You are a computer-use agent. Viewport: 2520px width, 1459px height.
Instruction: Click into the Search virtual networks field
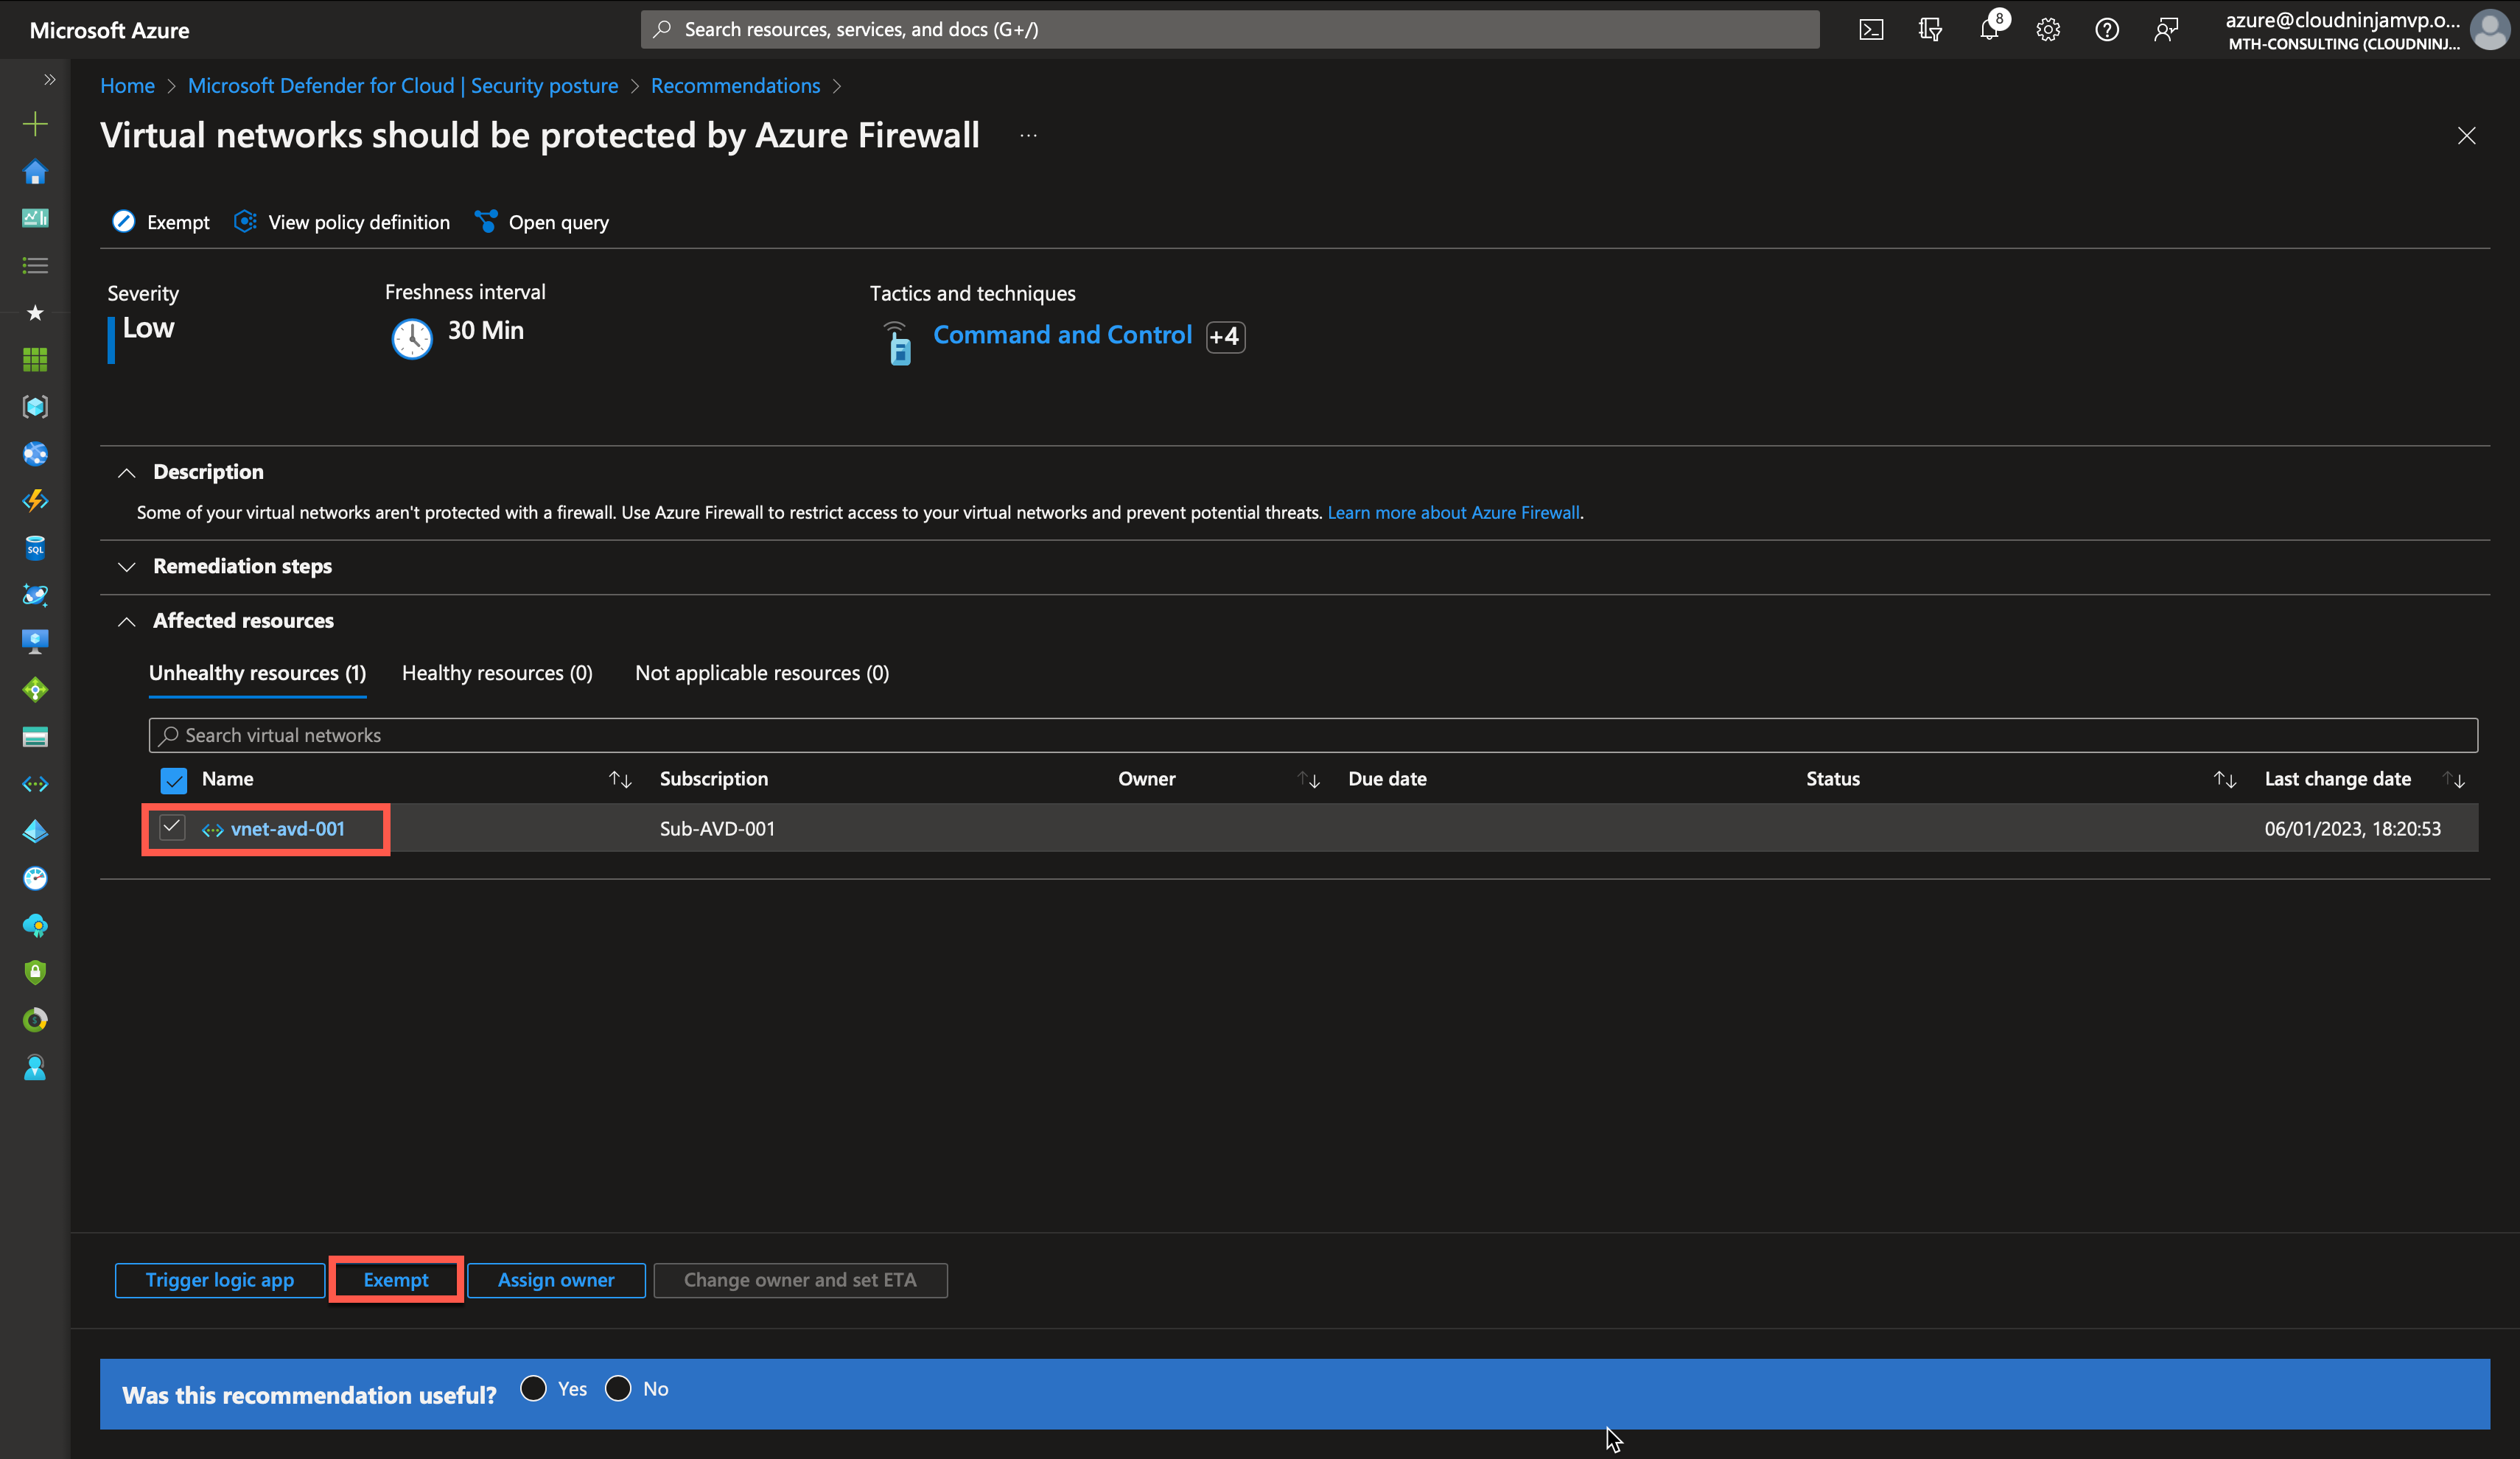1313,735
